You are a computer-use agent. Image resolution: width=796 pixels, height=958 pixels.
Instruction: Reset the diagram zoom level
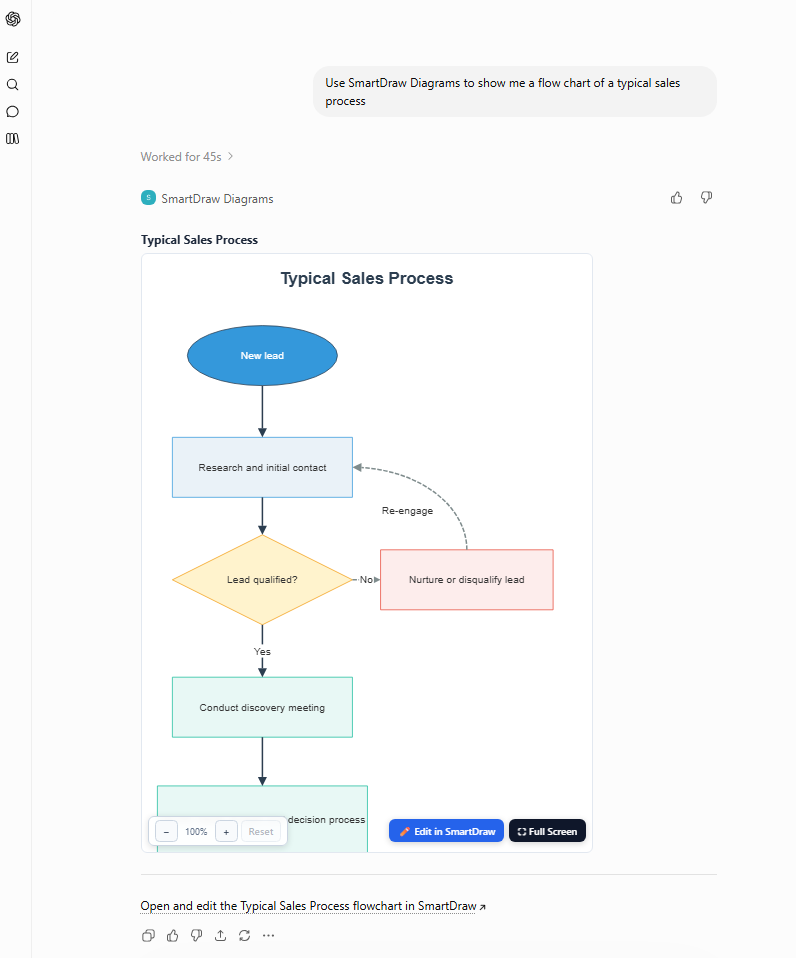point(261,832)
